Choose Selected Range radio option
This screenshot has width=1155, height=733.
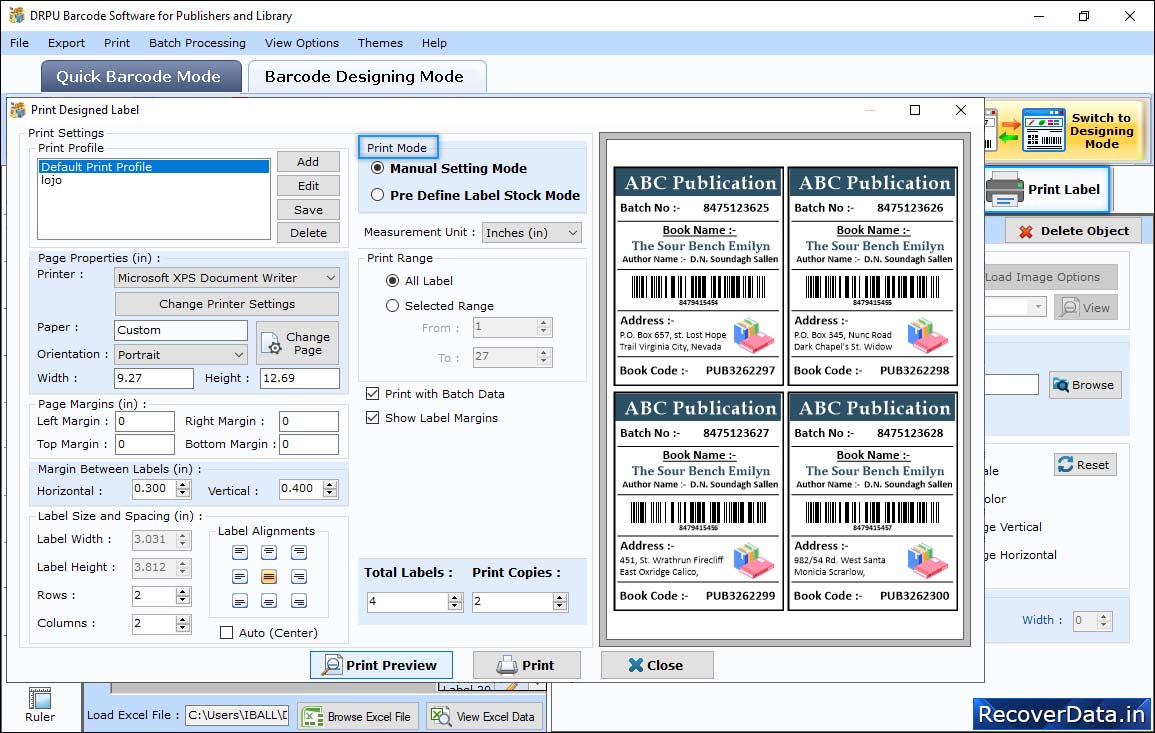[x=393, y=306]
